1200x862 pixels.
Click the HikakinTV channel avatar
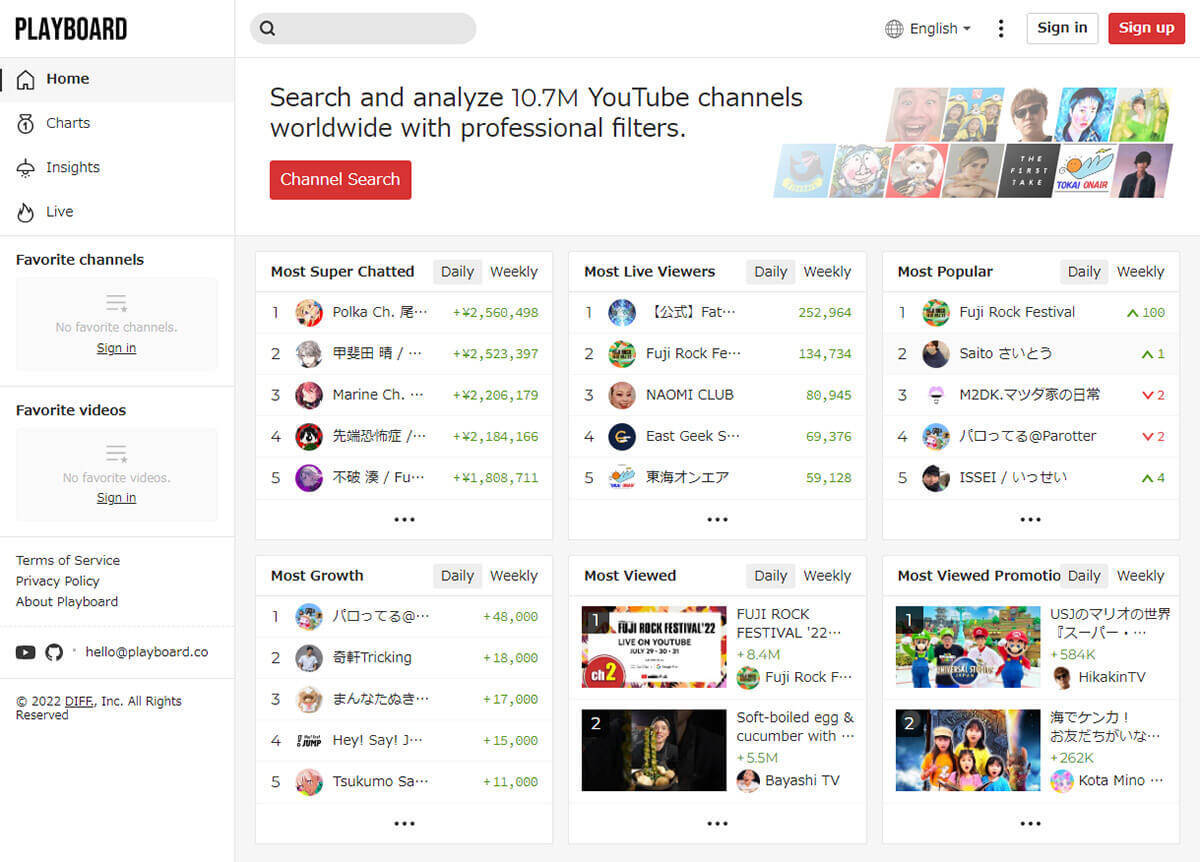(1062, 677)
